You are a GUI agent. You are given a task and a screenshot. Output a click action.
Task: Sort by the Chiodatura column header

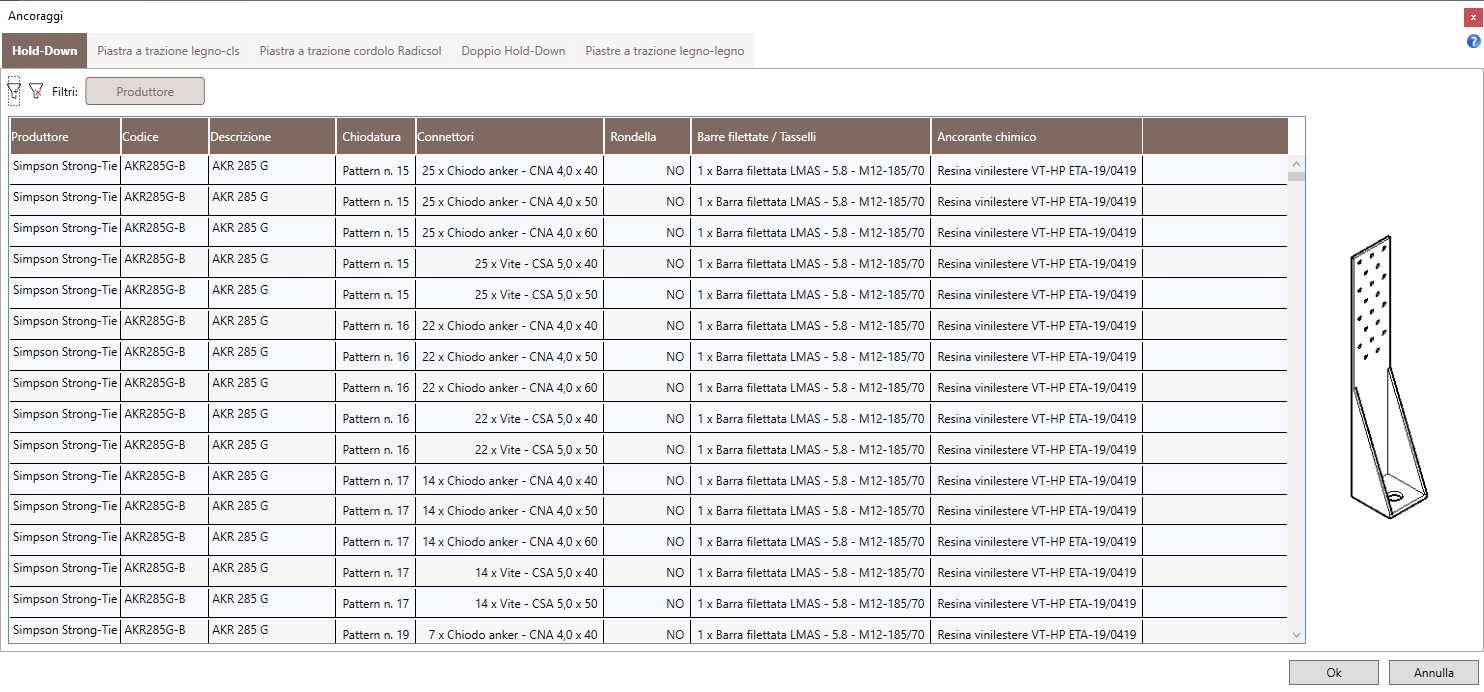(x=376, y=136)
